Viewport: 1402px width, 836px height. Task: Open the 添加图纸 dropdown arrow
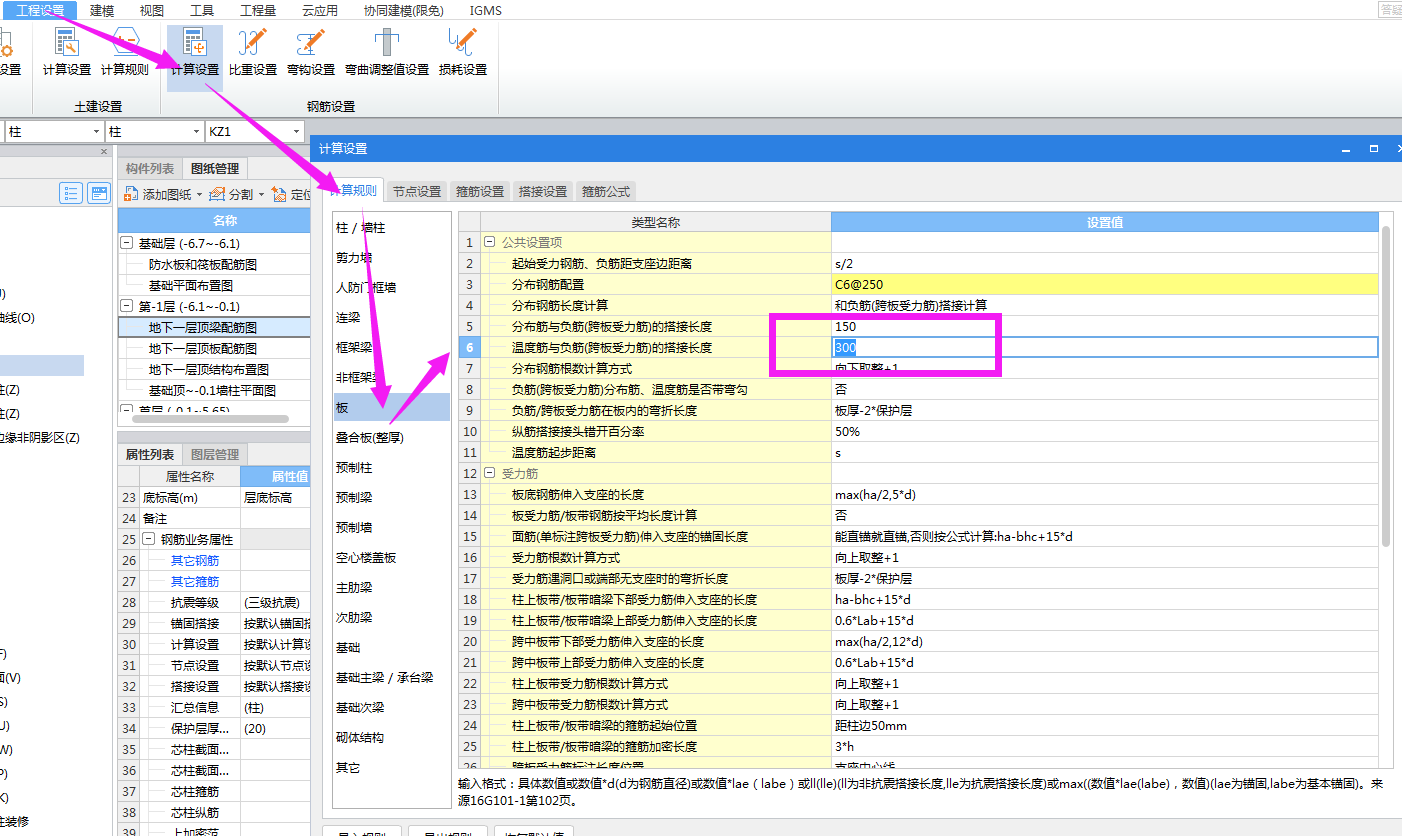199,195
